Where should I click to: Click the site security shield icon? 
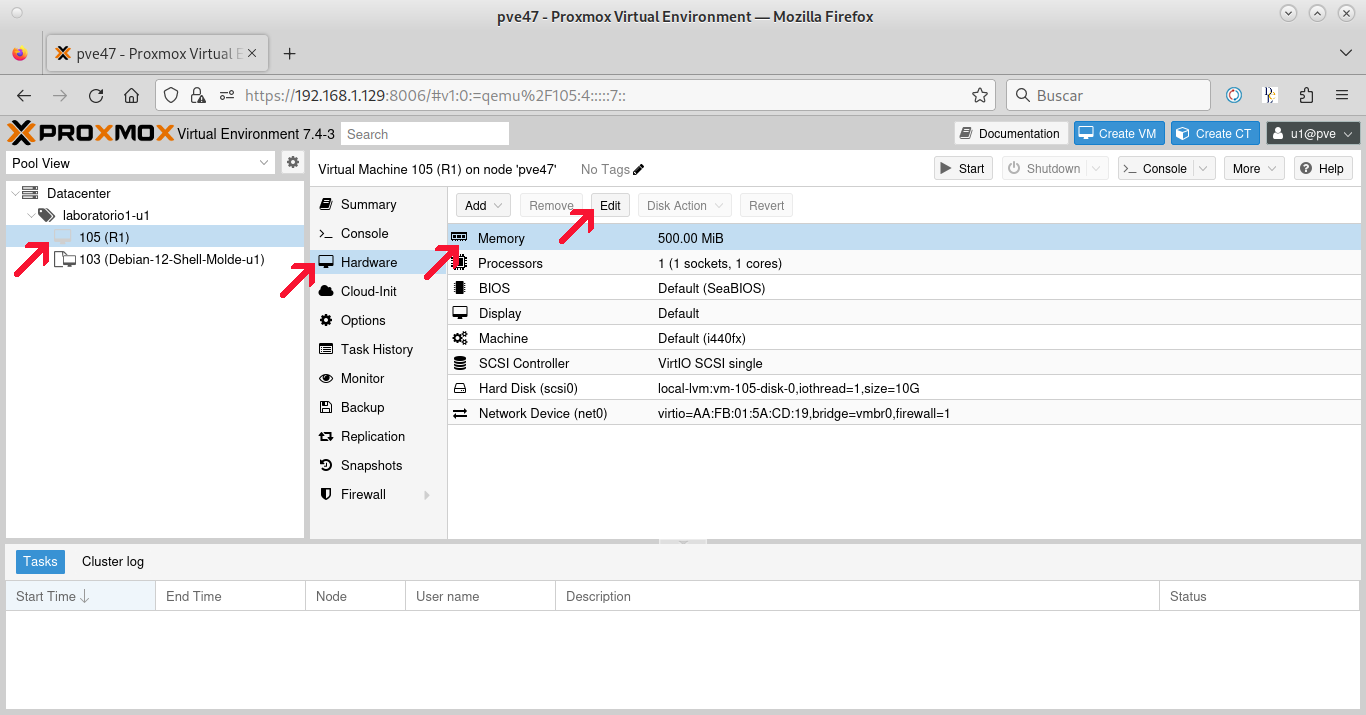[171, 96]
